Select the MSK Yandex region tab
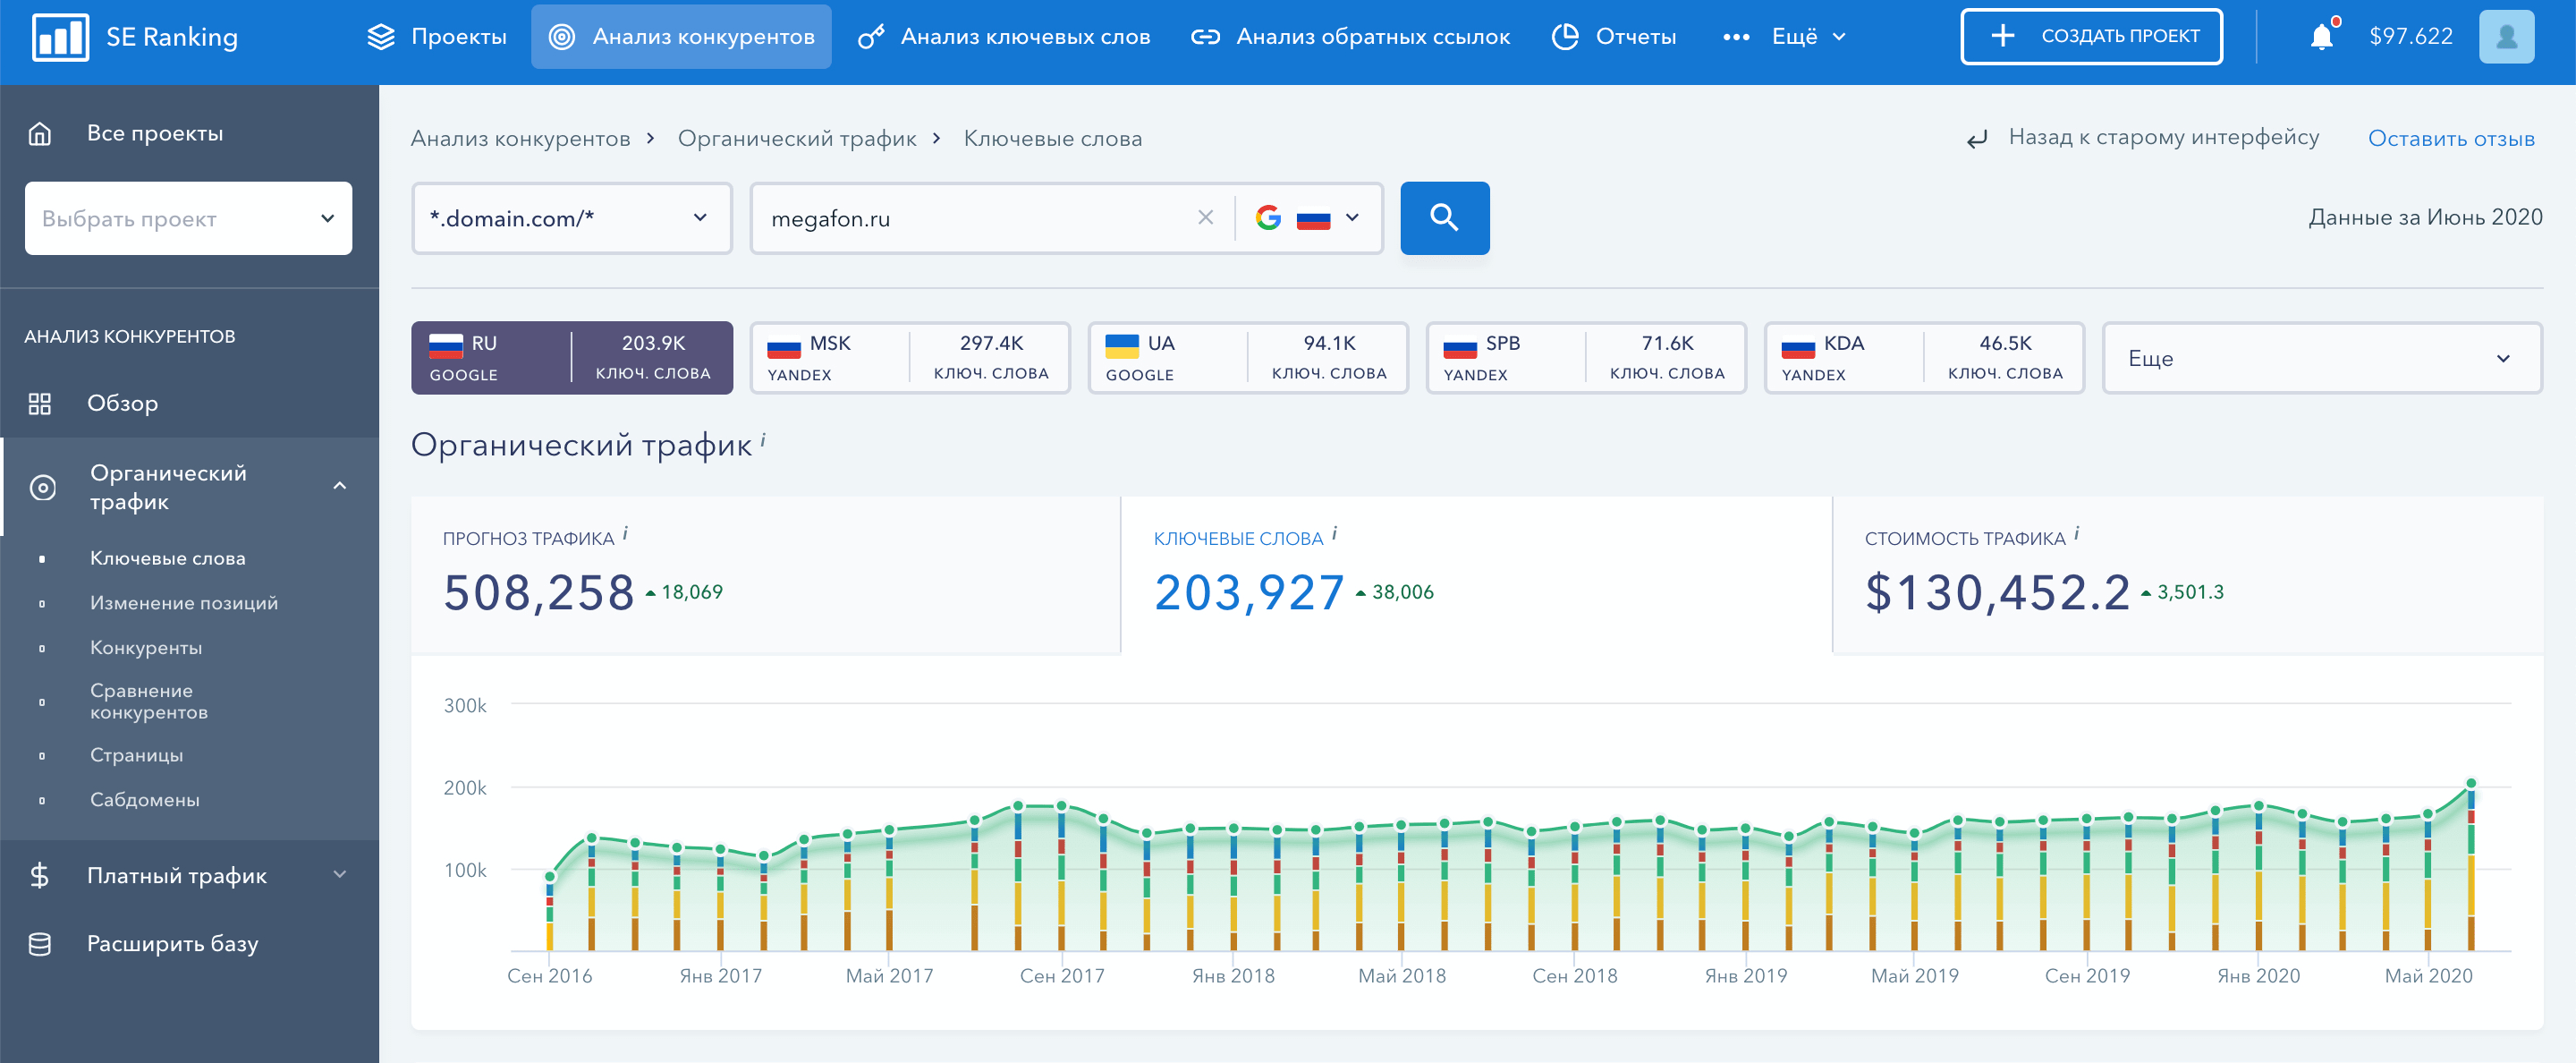Viewport: 2576px width, 1063px height. click(909, 357)
